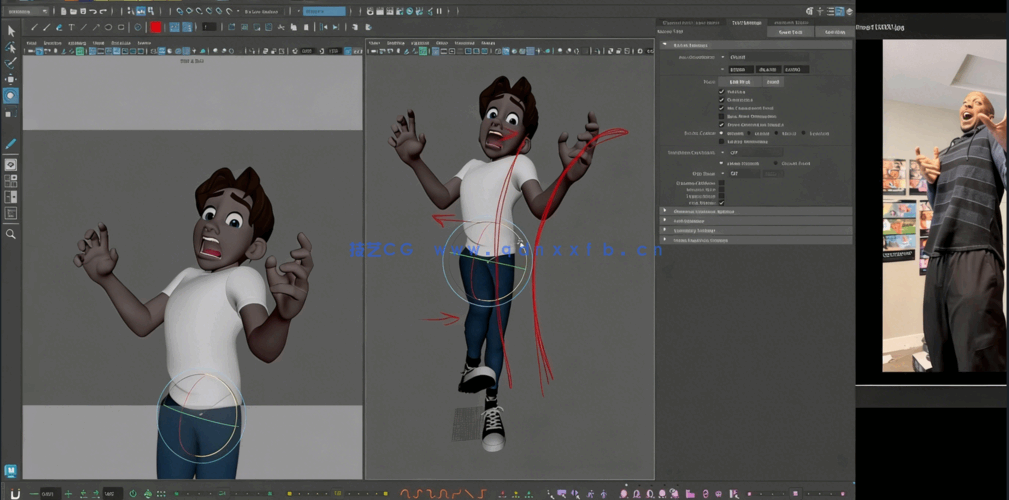Click the magnifying glass search icon
This screenshot has width=1009, height=500.
(11, 234)
